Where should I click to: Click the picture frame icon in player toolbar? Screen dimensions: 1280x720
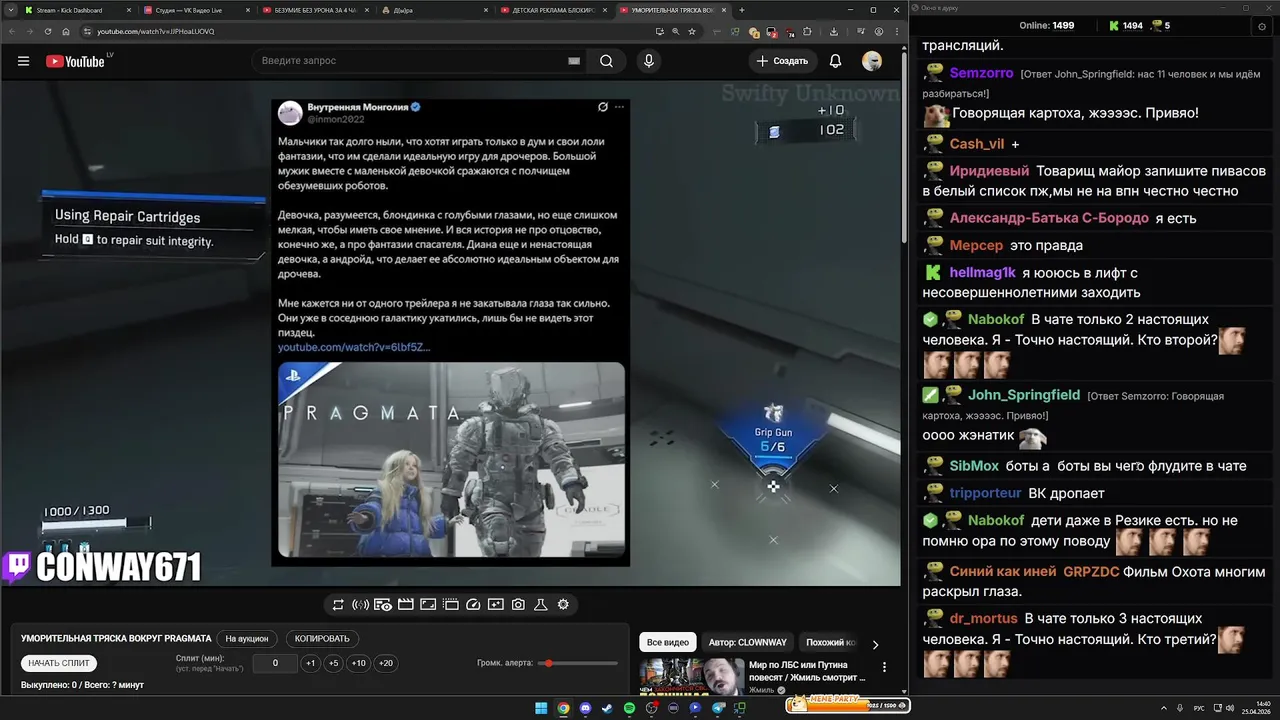[428, 604]
